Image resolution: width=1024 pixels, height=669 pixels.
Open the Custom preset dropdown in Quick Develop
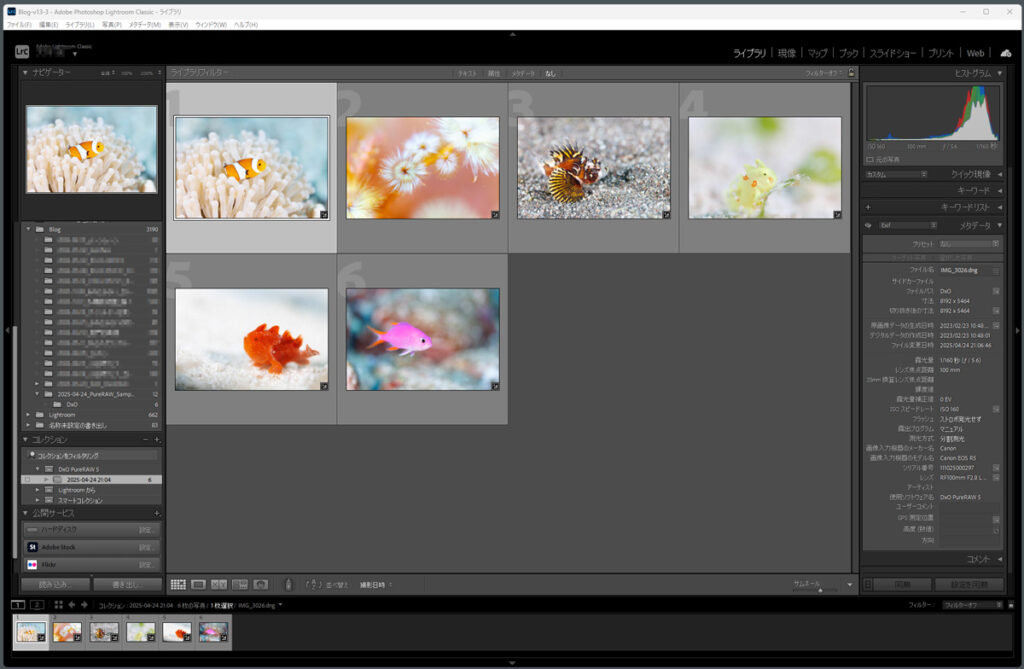tap(896, 174)
